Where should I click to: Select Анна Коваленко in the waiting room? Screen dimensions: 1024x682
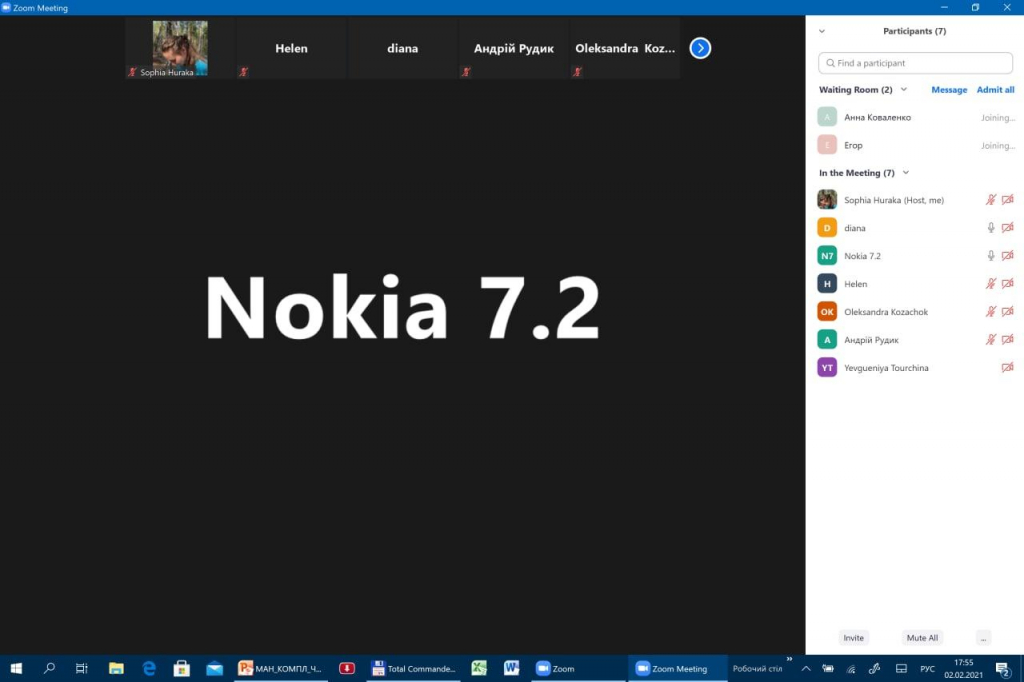915,117
